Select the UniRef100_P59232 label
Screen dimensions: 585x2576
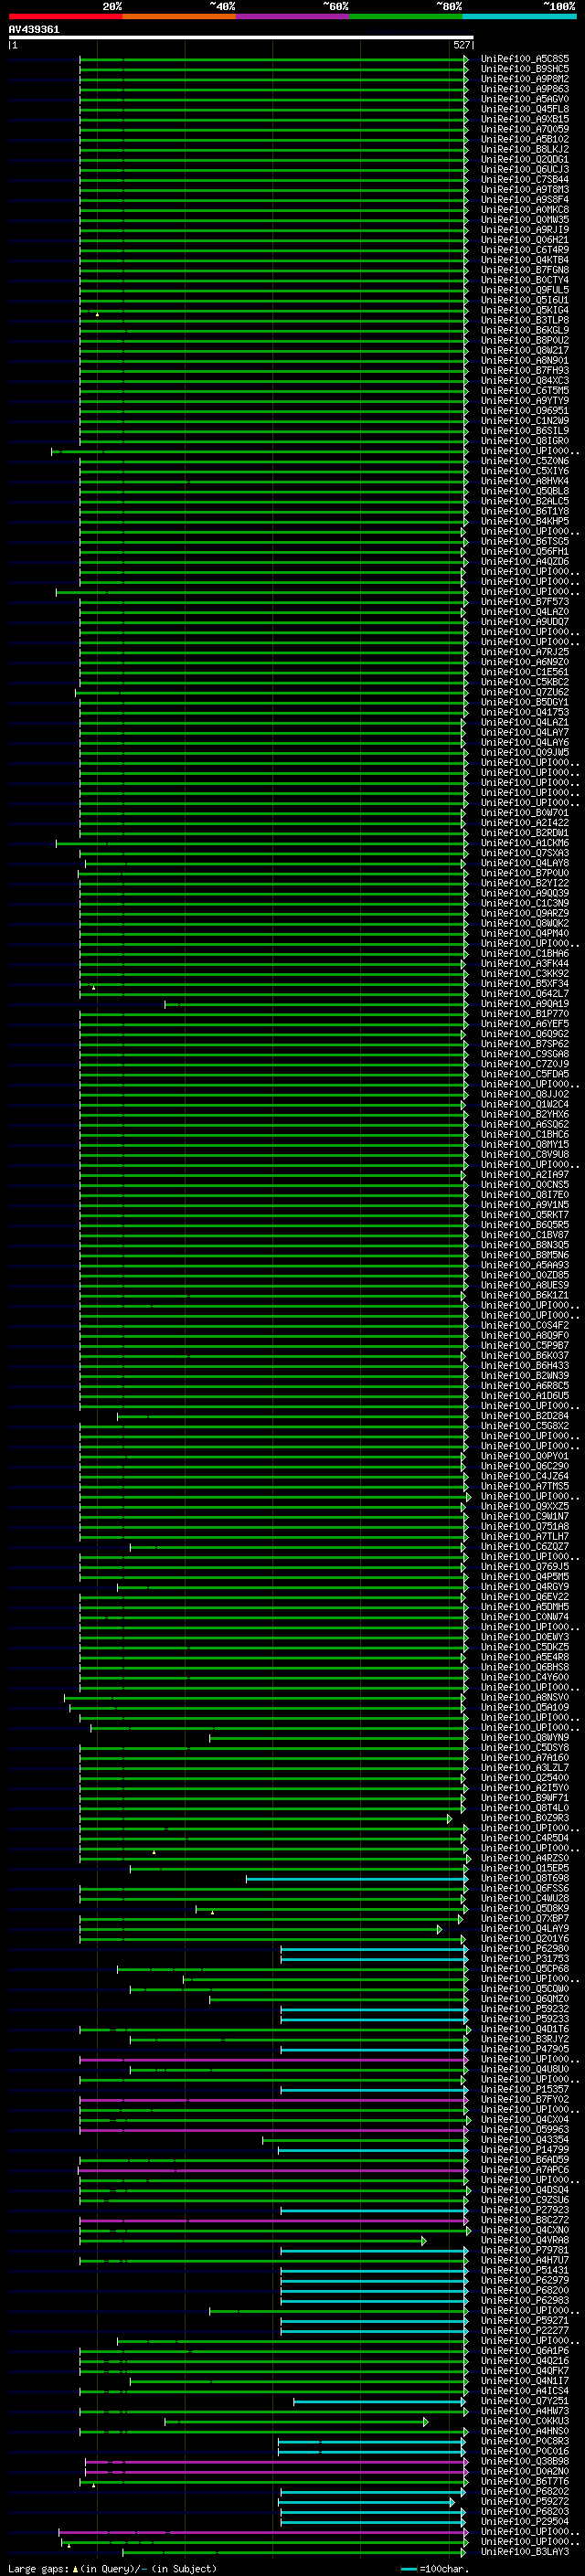pos(525,2008)
